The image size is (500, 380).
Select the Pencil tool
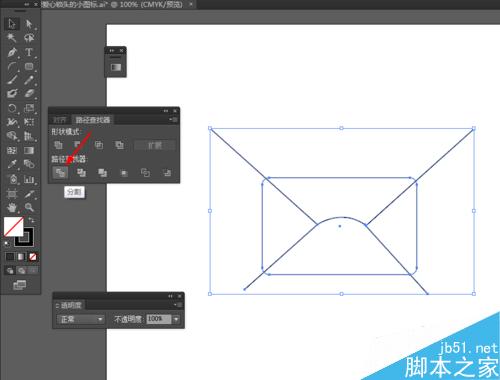click(x=29, y=80)
